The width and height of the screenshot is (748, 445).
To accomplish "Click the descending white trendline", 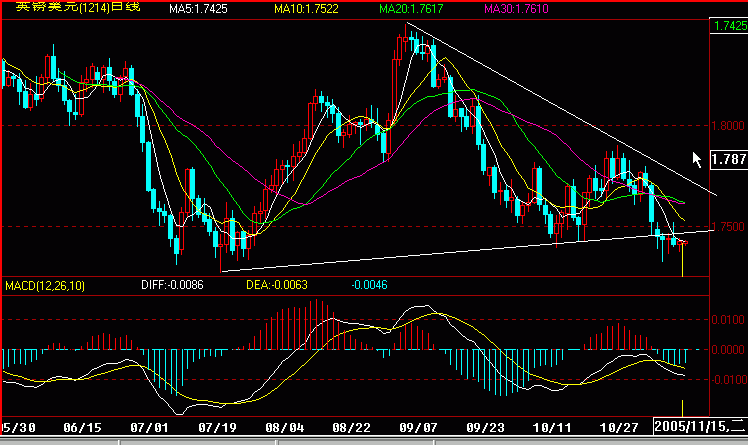I will (561, 109).
